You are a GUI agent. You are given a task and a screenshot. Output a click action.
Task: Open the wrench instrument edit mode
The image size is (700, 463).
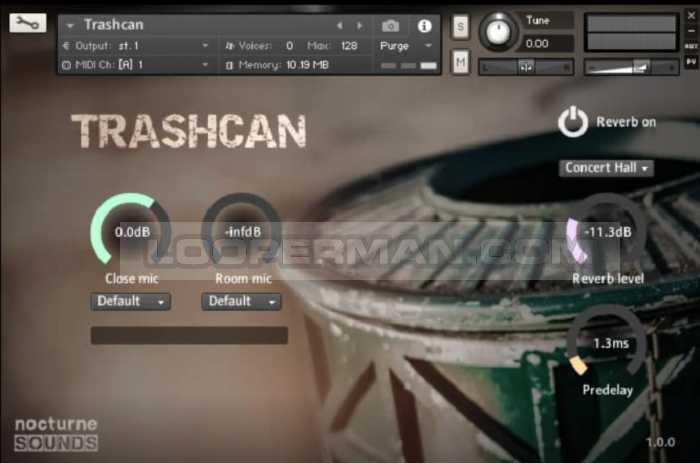pyautogui.click(x=28, y=22)
